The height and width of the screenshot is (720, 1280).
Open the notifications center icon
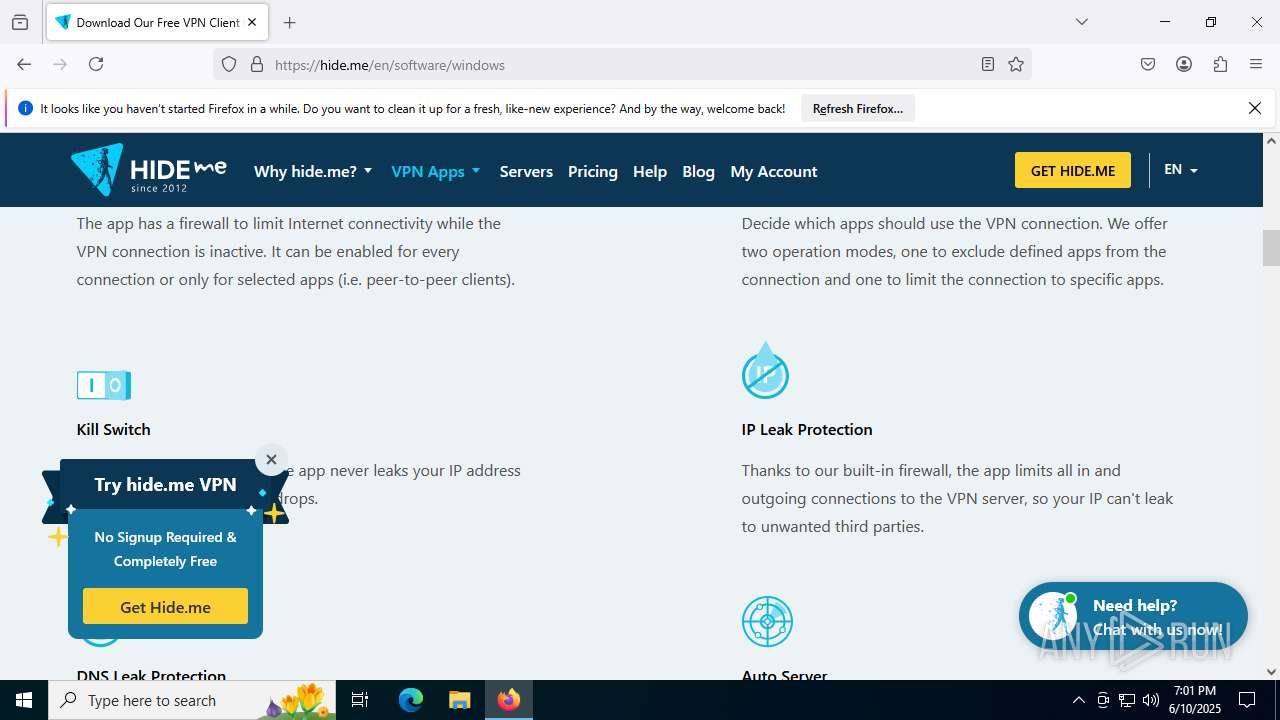(x=1247, y=700)
